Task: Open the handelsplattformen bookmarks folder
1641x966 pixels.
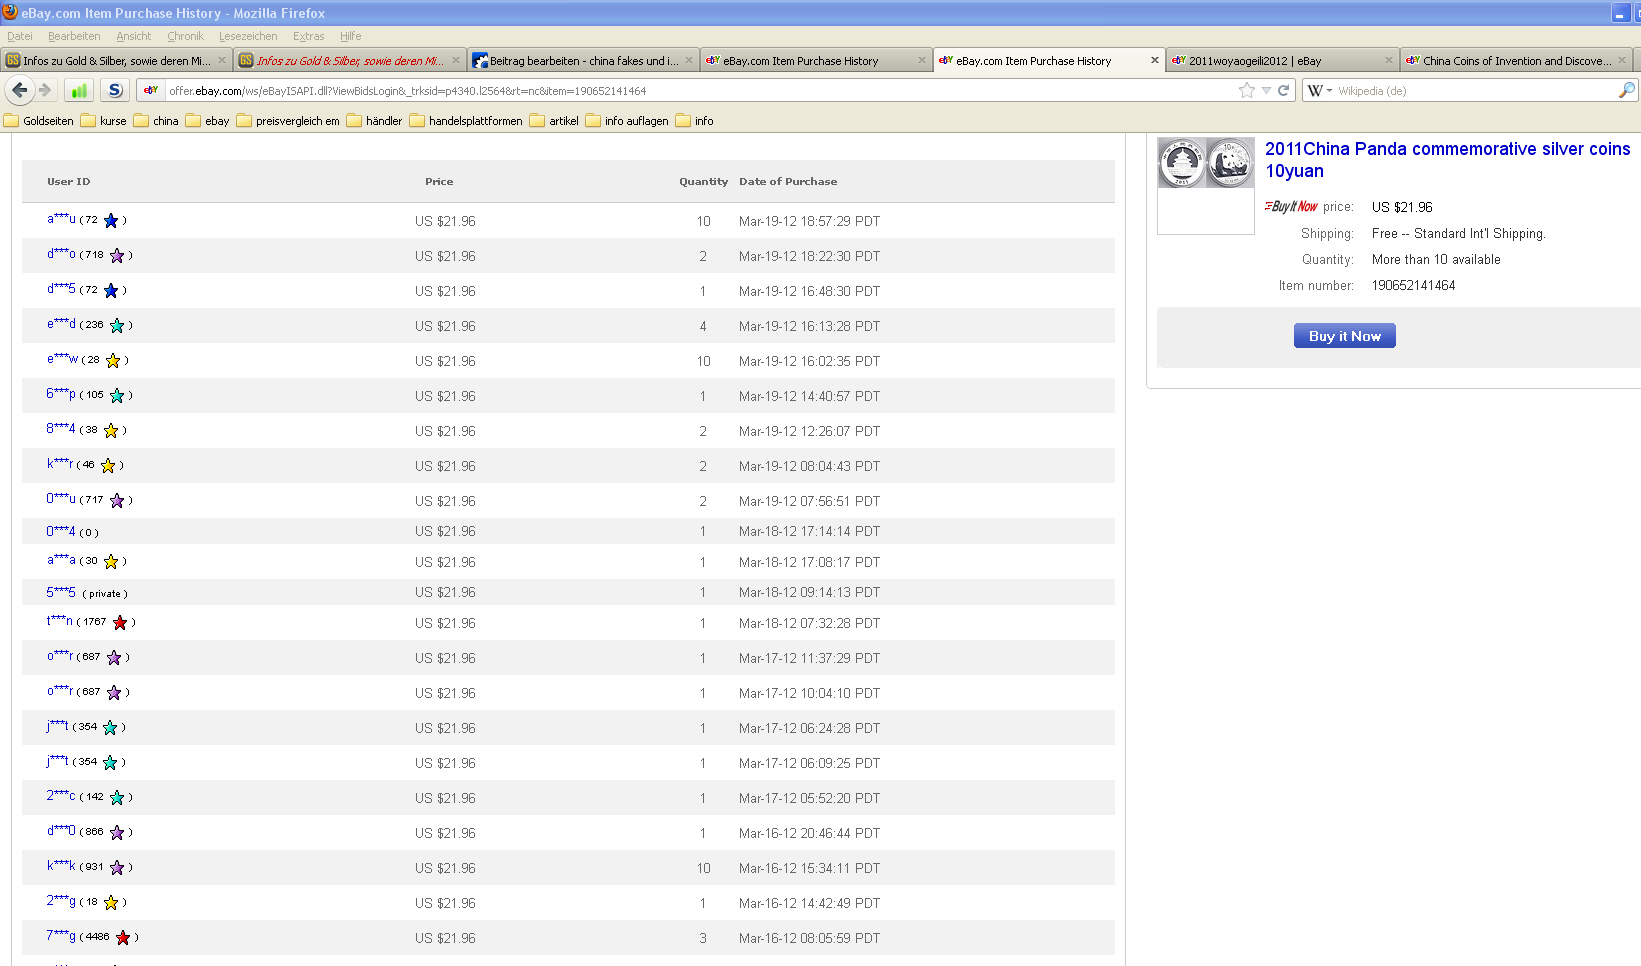Action: [466, 121]
